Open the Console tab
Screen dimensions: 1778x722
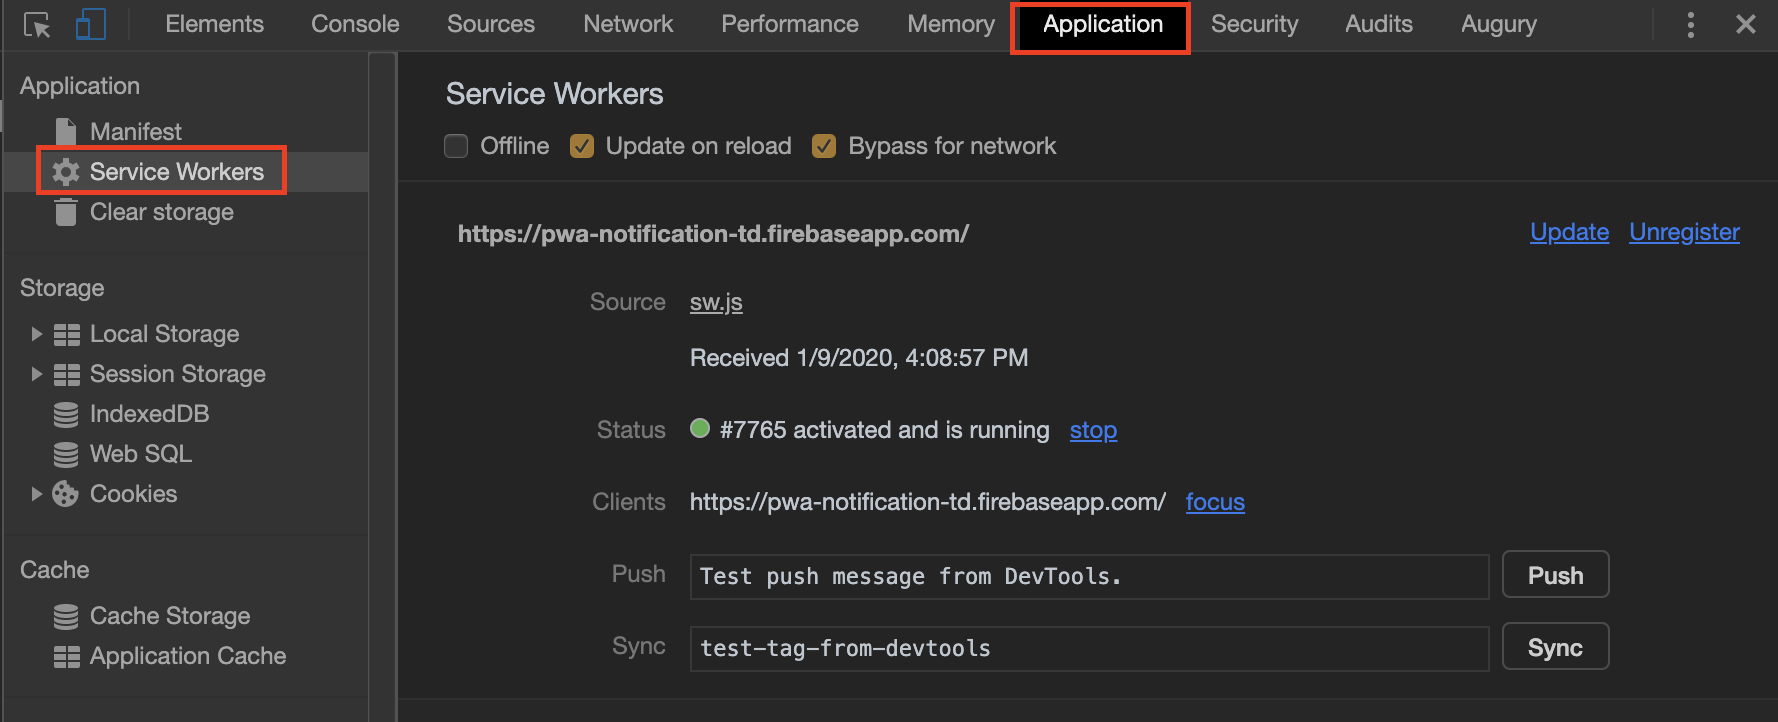tap(355, 24)
